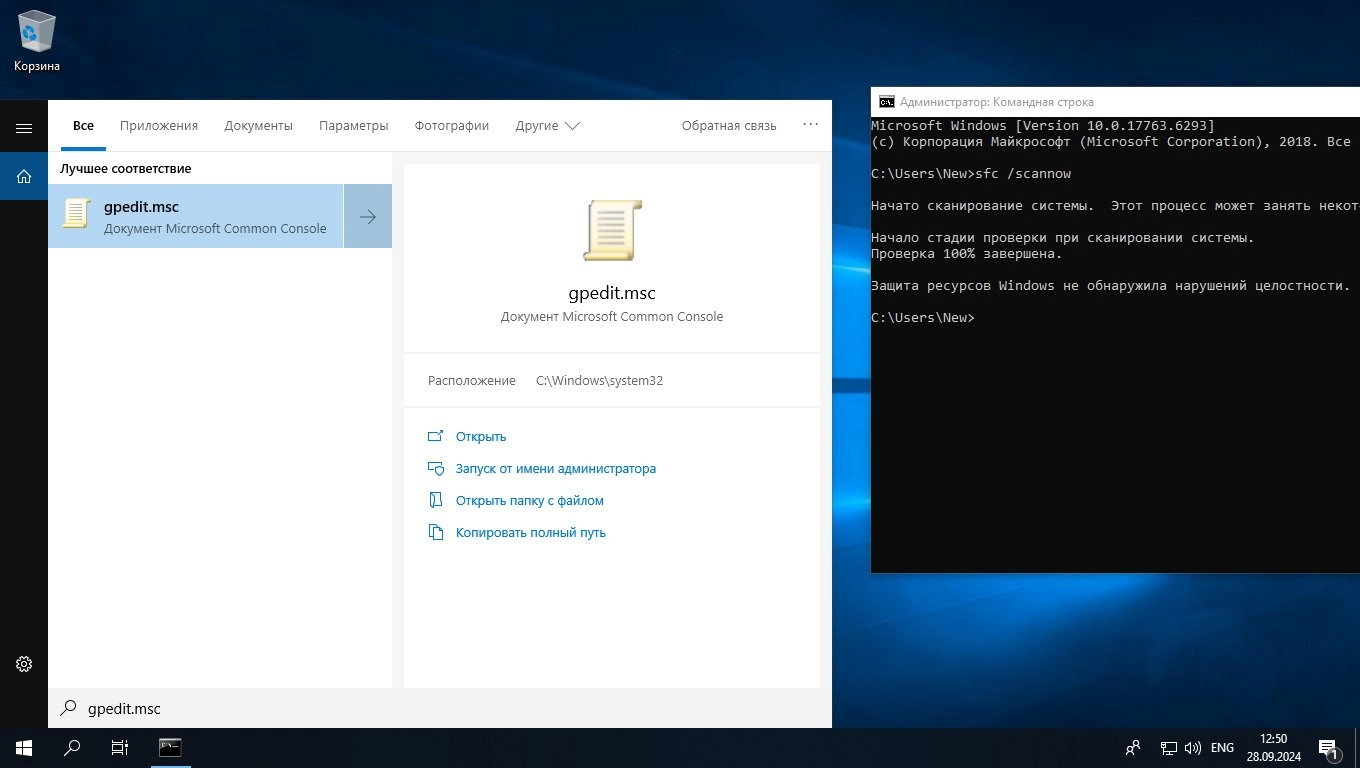Click the network tray icon
1360x768 pixels.
coord(1168,747)
